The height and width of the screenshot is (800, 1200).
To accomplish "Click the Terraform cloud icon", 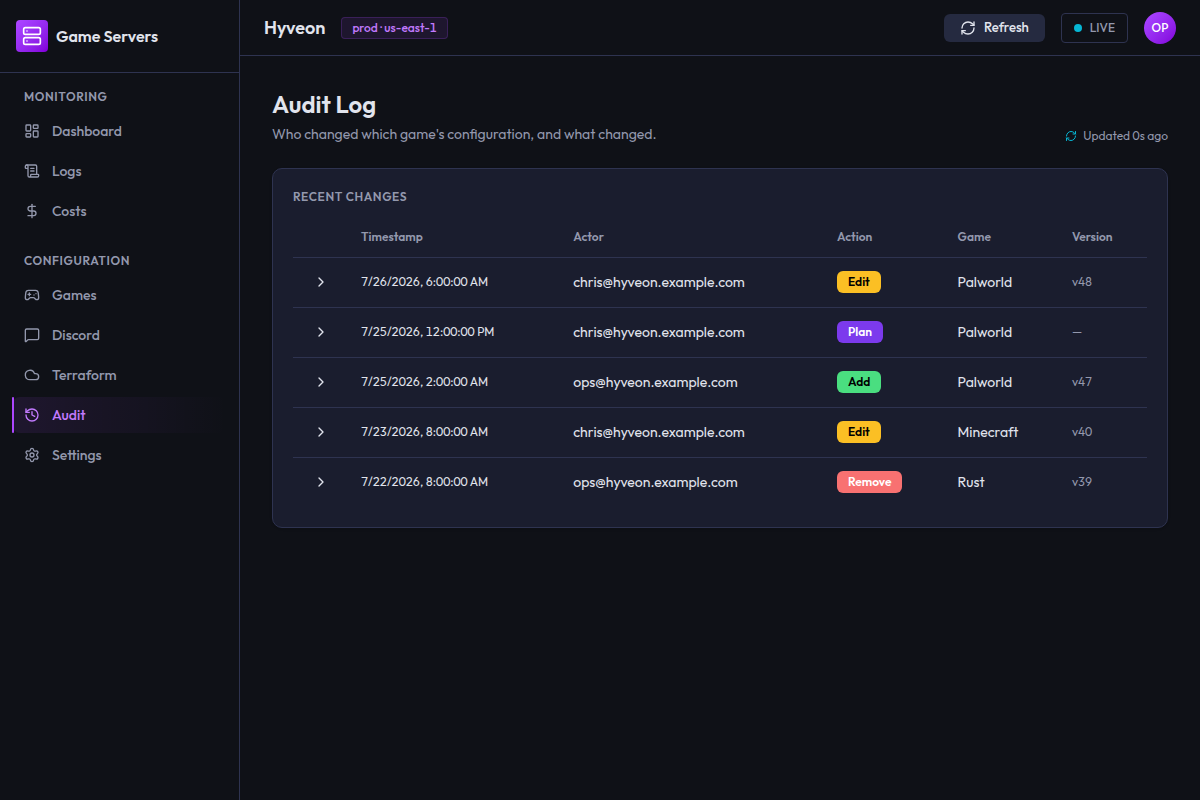I will [x=32, y=375].
